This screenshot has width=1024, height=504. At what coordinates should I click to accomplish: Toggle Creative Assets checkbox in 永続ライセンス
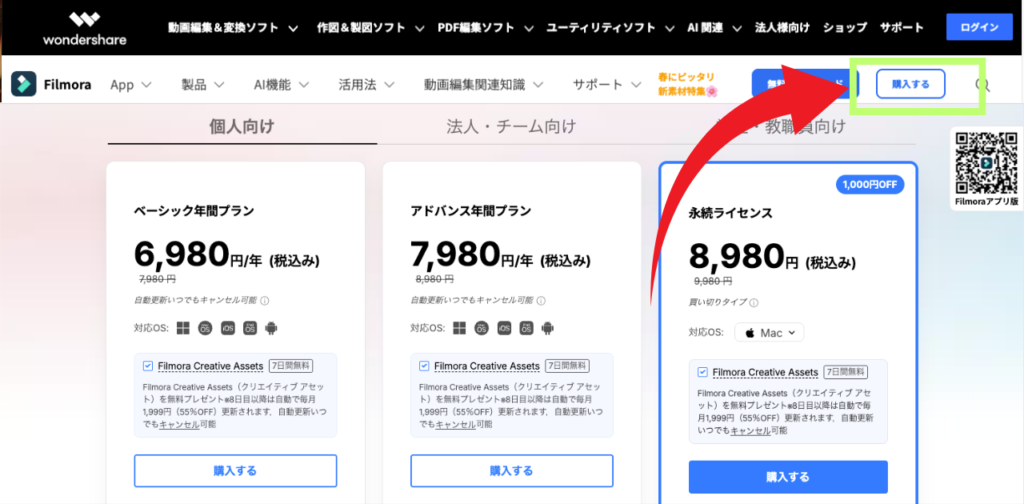pyautogui.click(x=702, y=372)
